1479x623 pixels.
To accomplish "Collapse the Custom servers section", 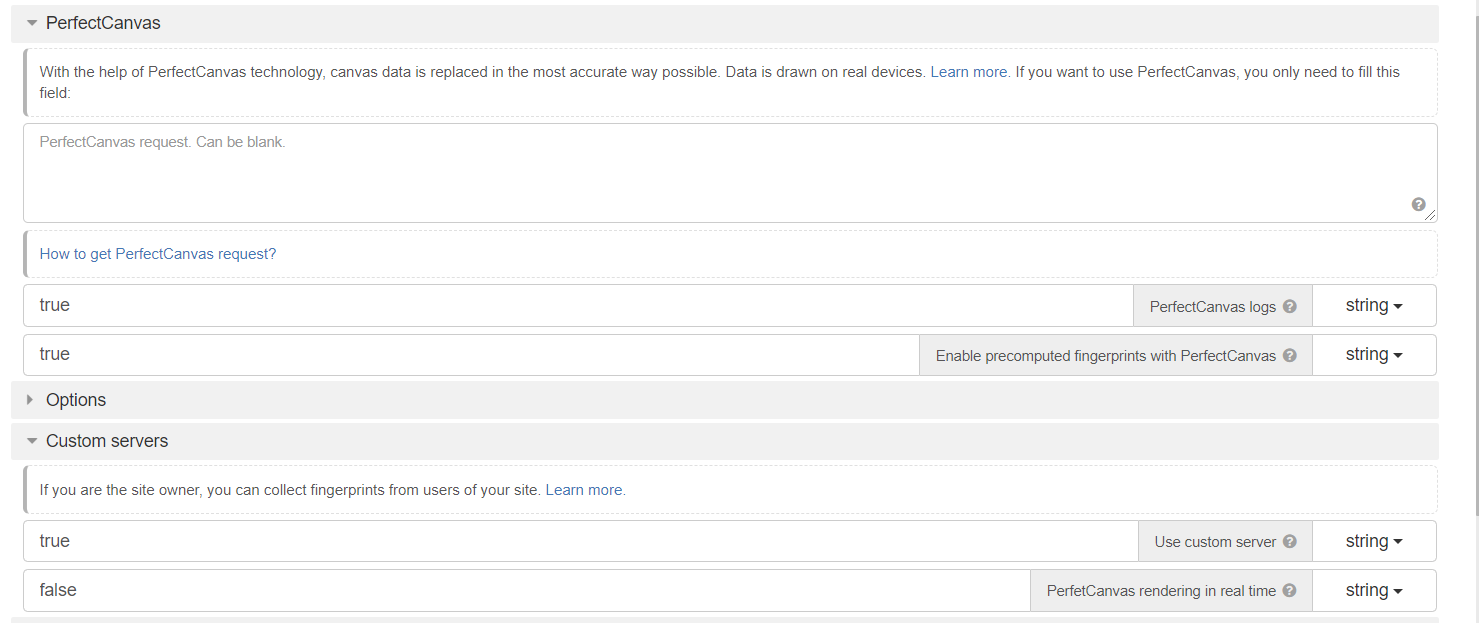I will (32, 441).
